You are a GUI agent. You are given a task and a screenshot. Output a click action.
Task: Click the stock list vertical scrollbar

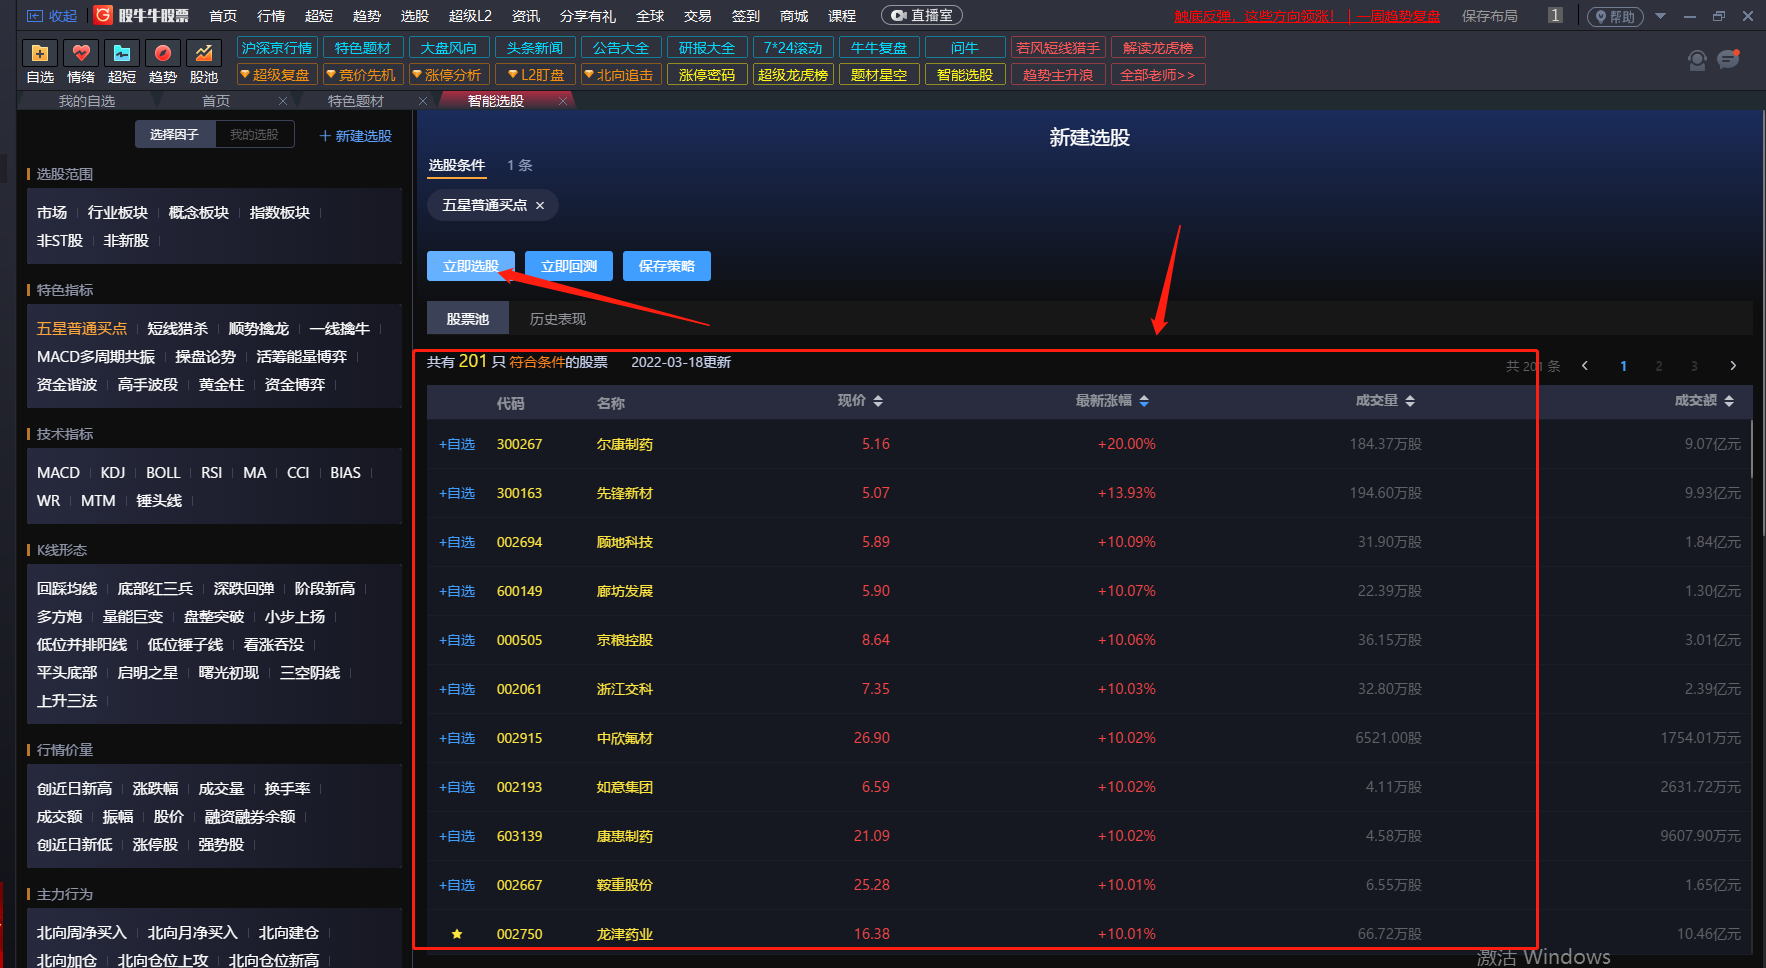[1752, 450]
